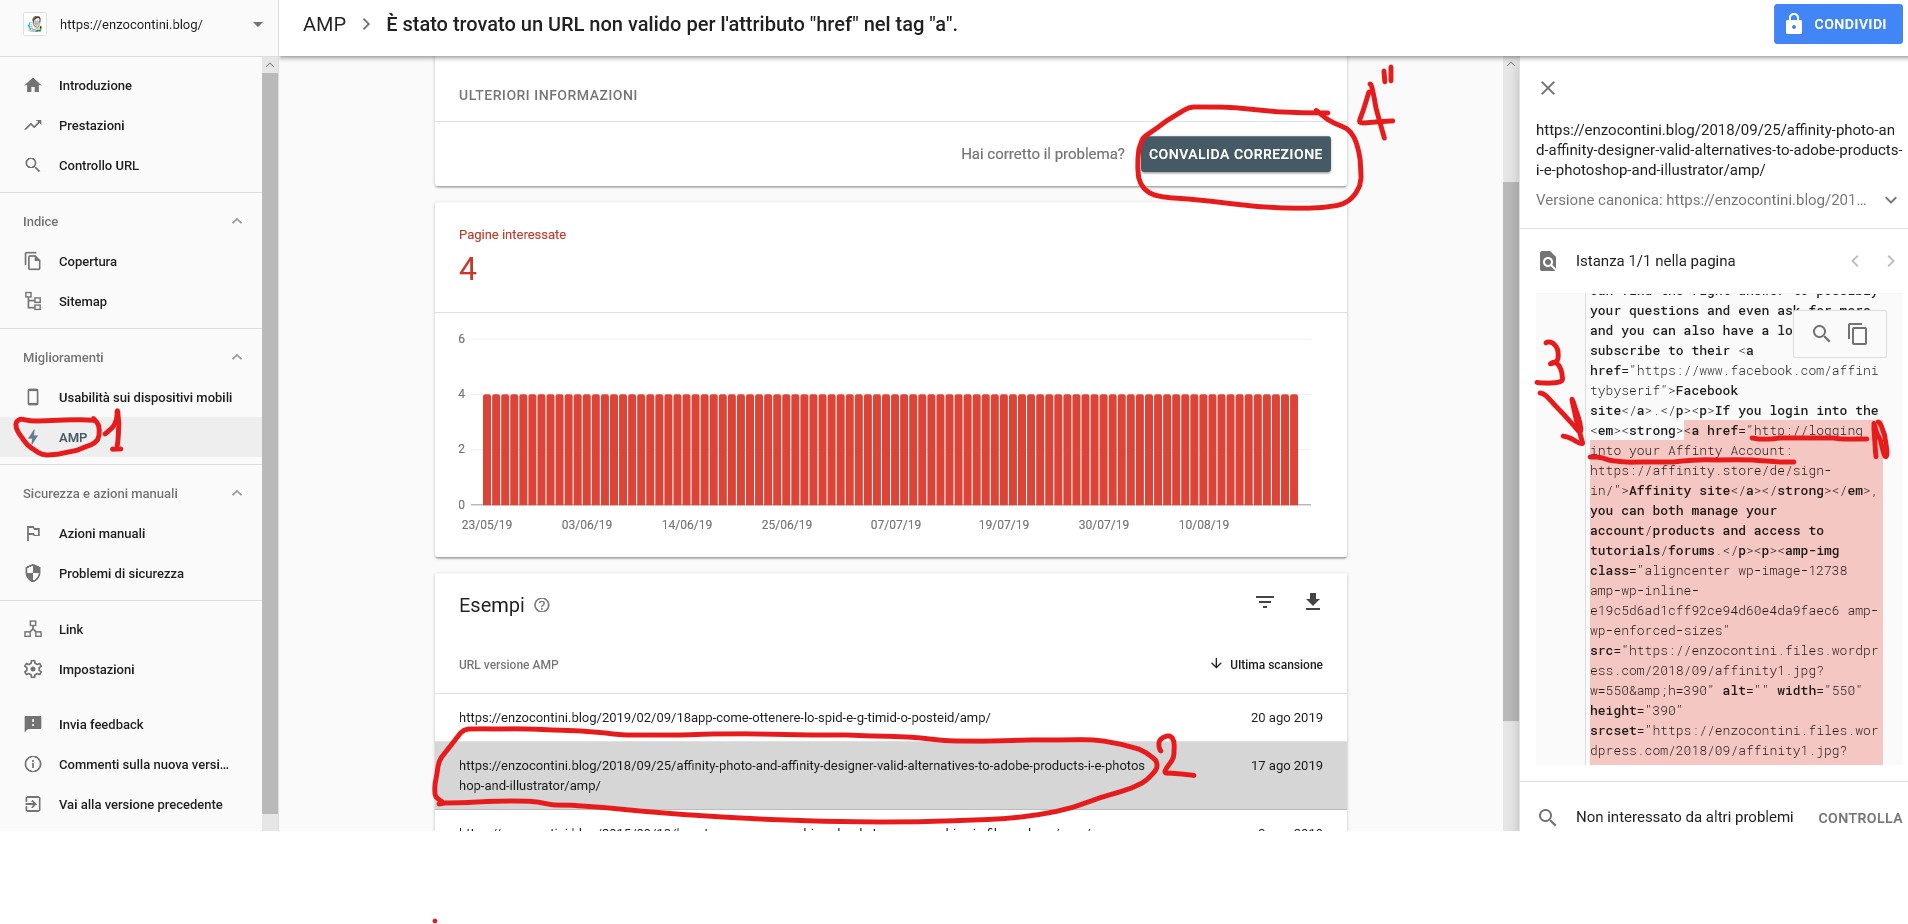Collapse the Miglioramenti section
This screenshot has width=1908, height=924.
tap(237, 357)
